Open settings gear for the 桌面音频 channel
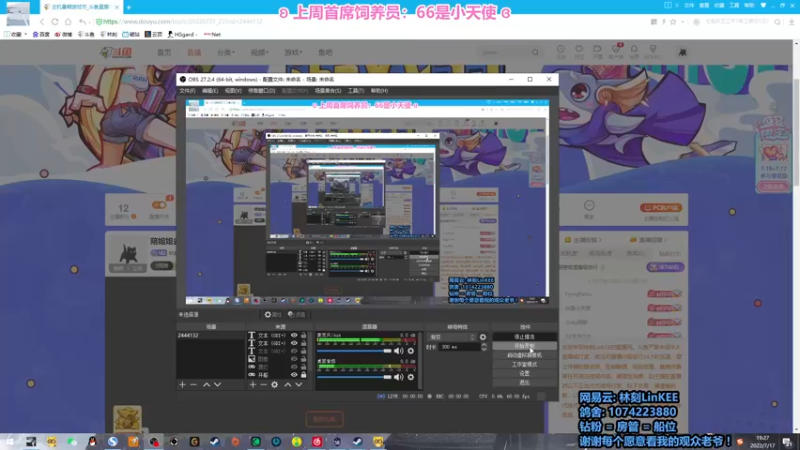 (x=411, y=377)
